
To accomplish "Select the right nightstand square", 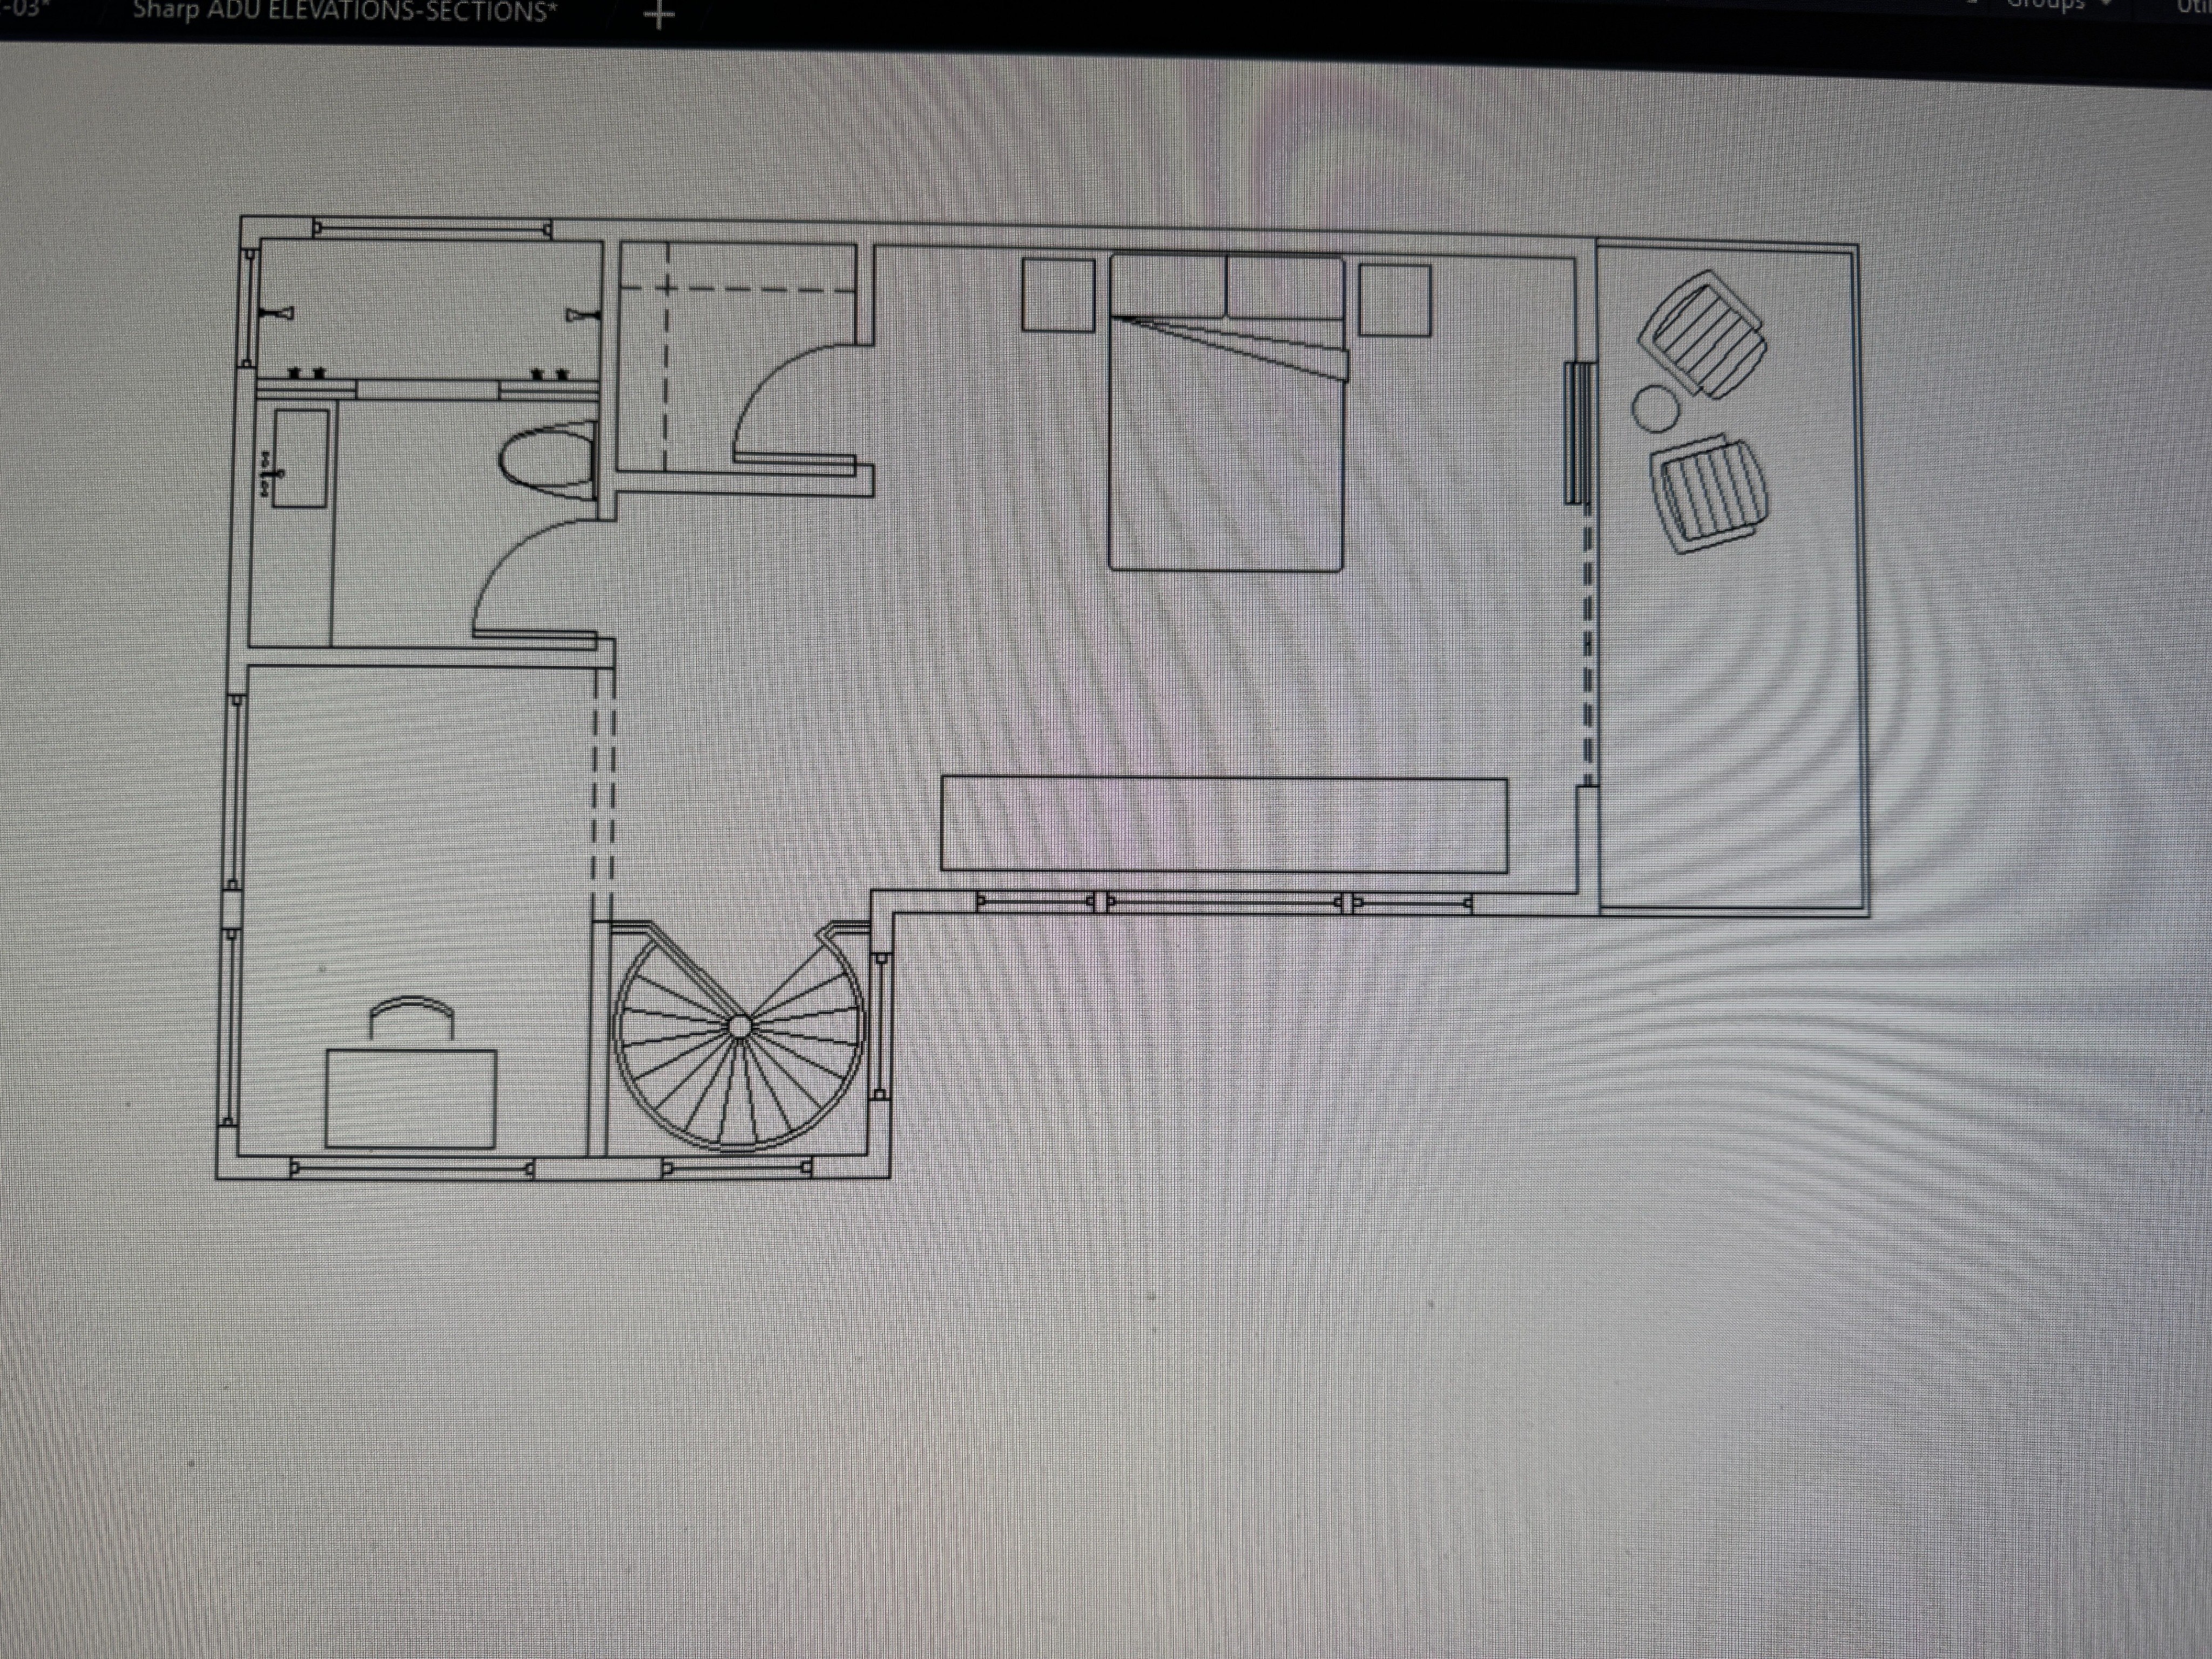I will click(1395, 300).
